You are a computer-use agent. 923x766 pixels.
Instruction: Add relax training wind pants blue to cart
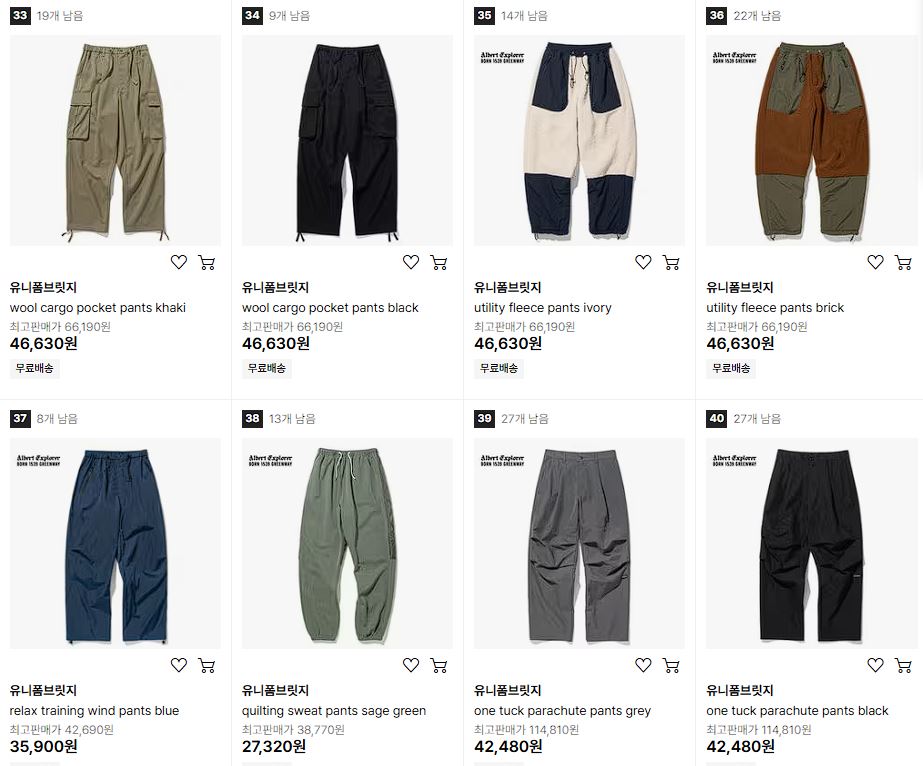(x=207, y=665)
